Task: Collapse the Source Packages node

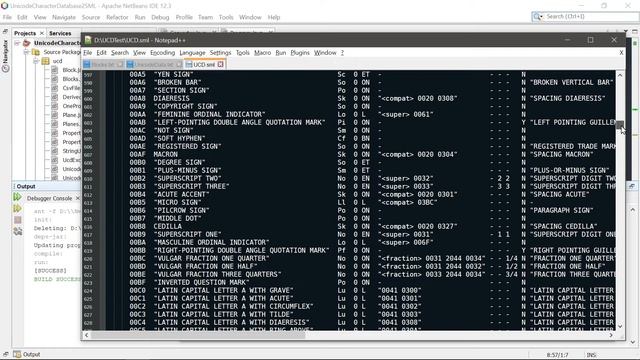Action: 27,52
